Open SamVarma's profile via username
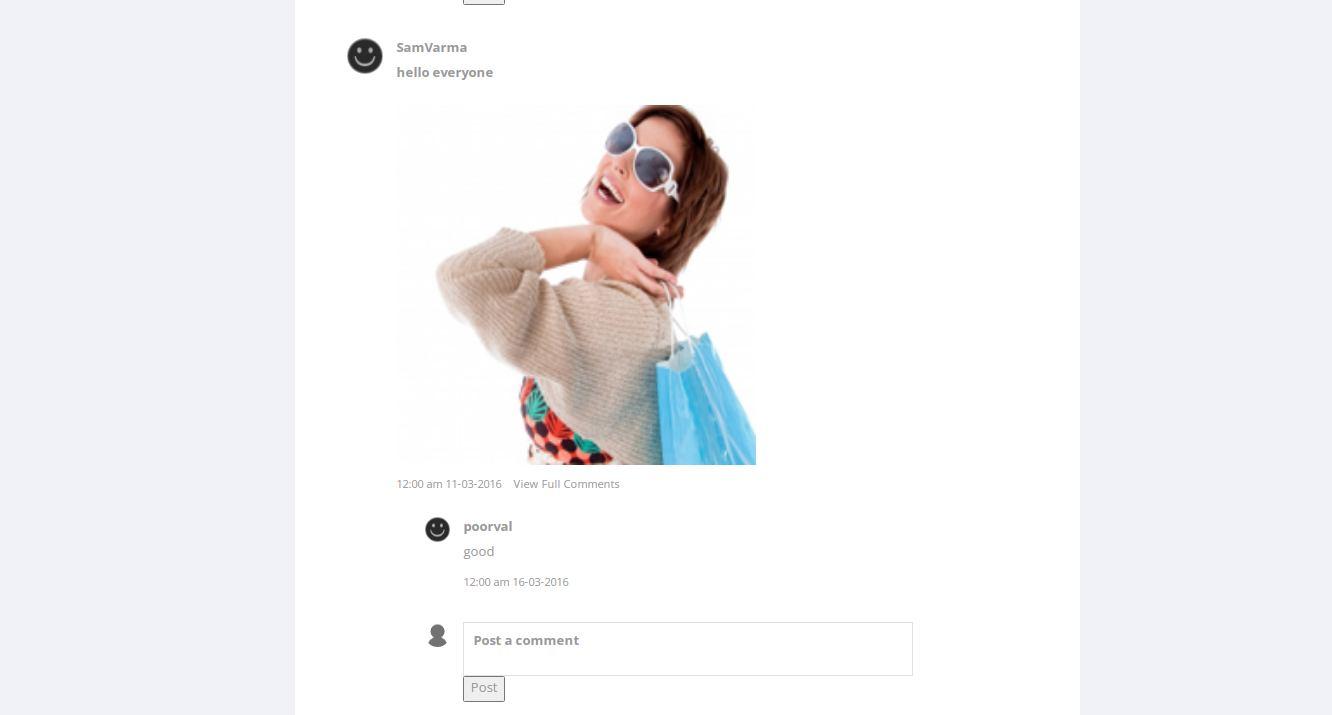 click(x=432, y=47)
